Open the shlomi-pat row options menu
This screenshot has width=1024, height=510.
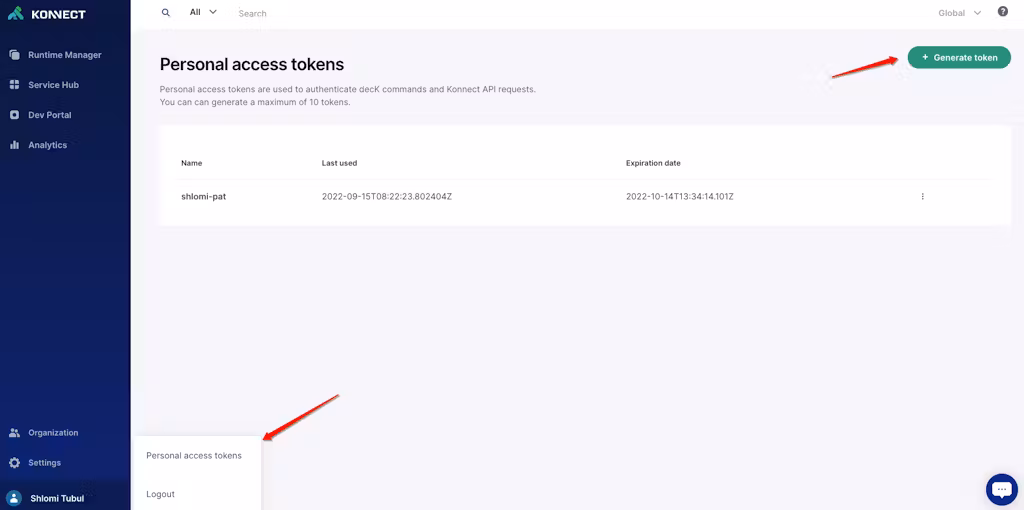pos(922,197)
